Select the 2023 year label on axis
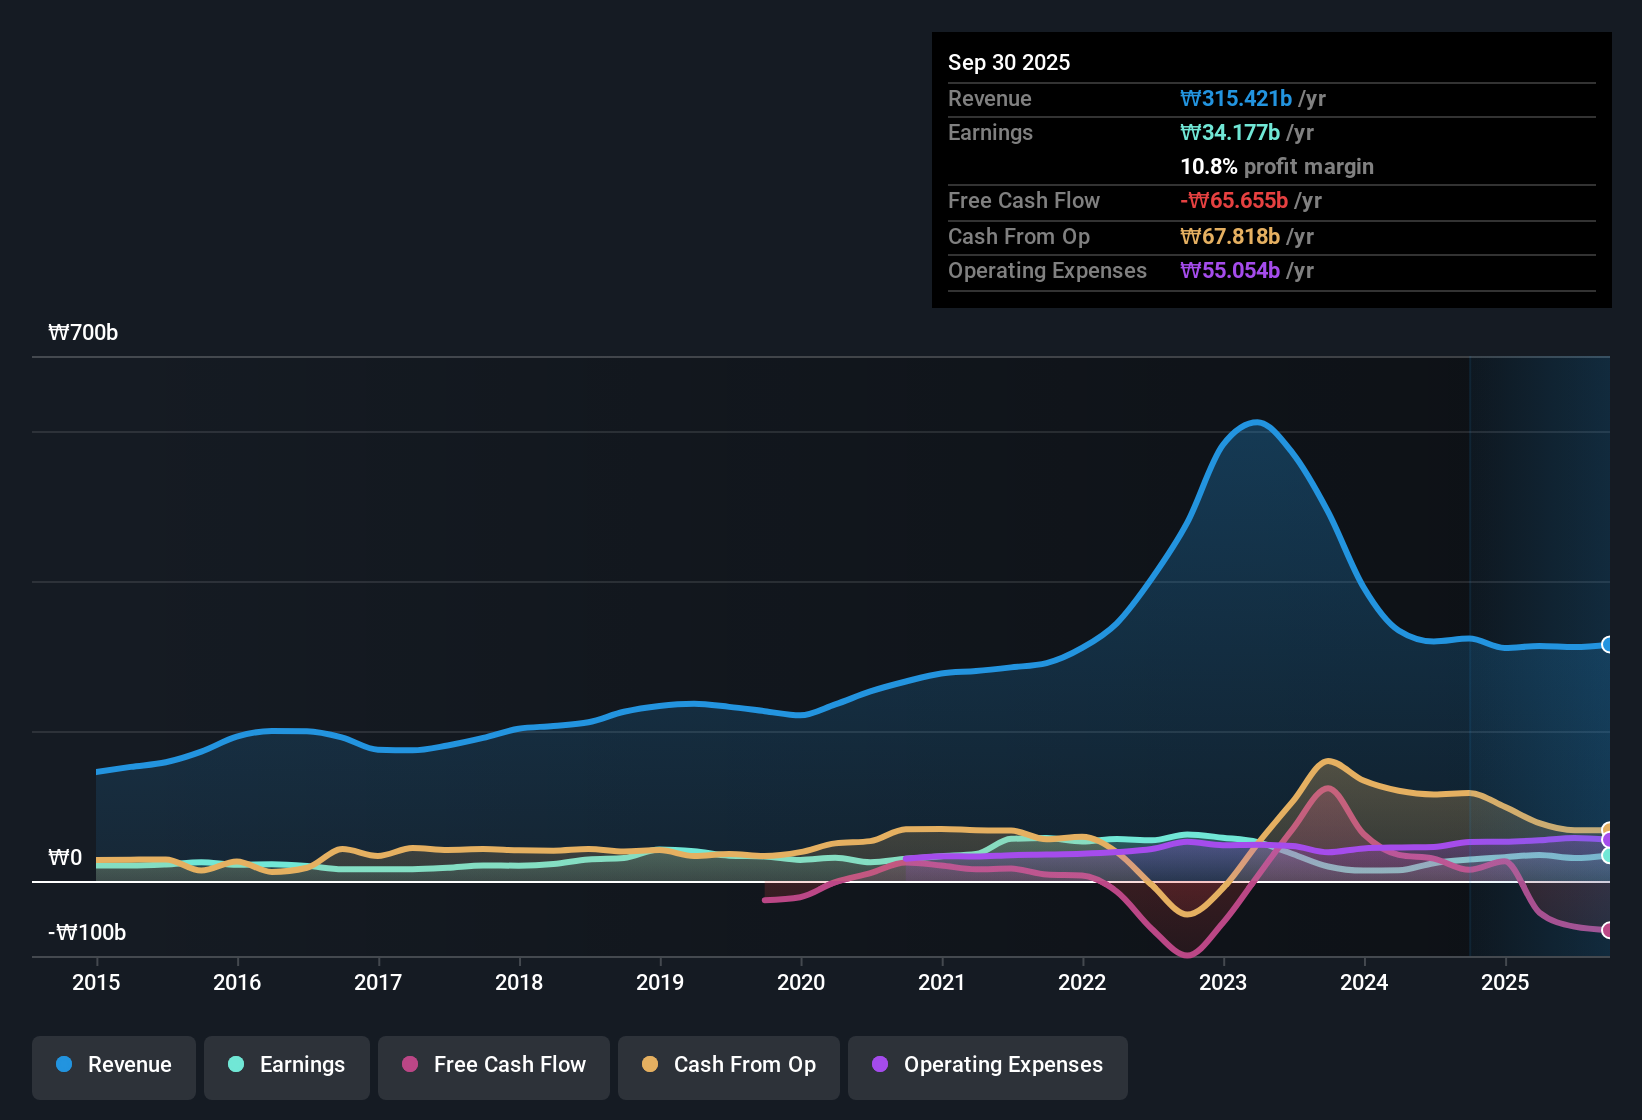 (1224, 983)
